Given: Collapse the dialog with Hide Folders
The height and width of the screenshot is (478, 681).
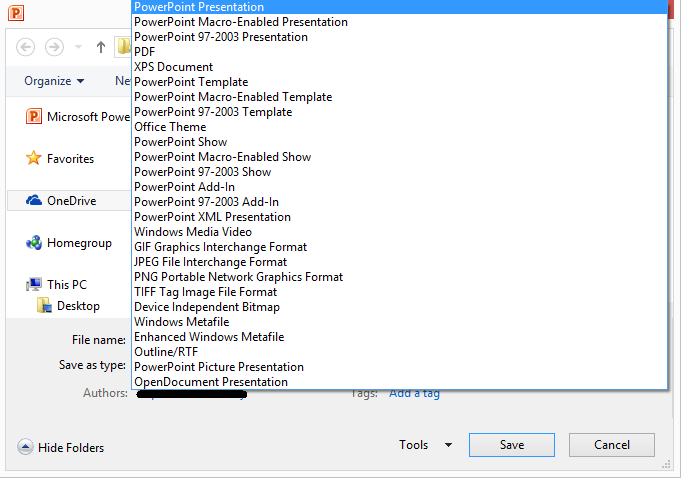Looking at the screenshot, I should point(70,448).
